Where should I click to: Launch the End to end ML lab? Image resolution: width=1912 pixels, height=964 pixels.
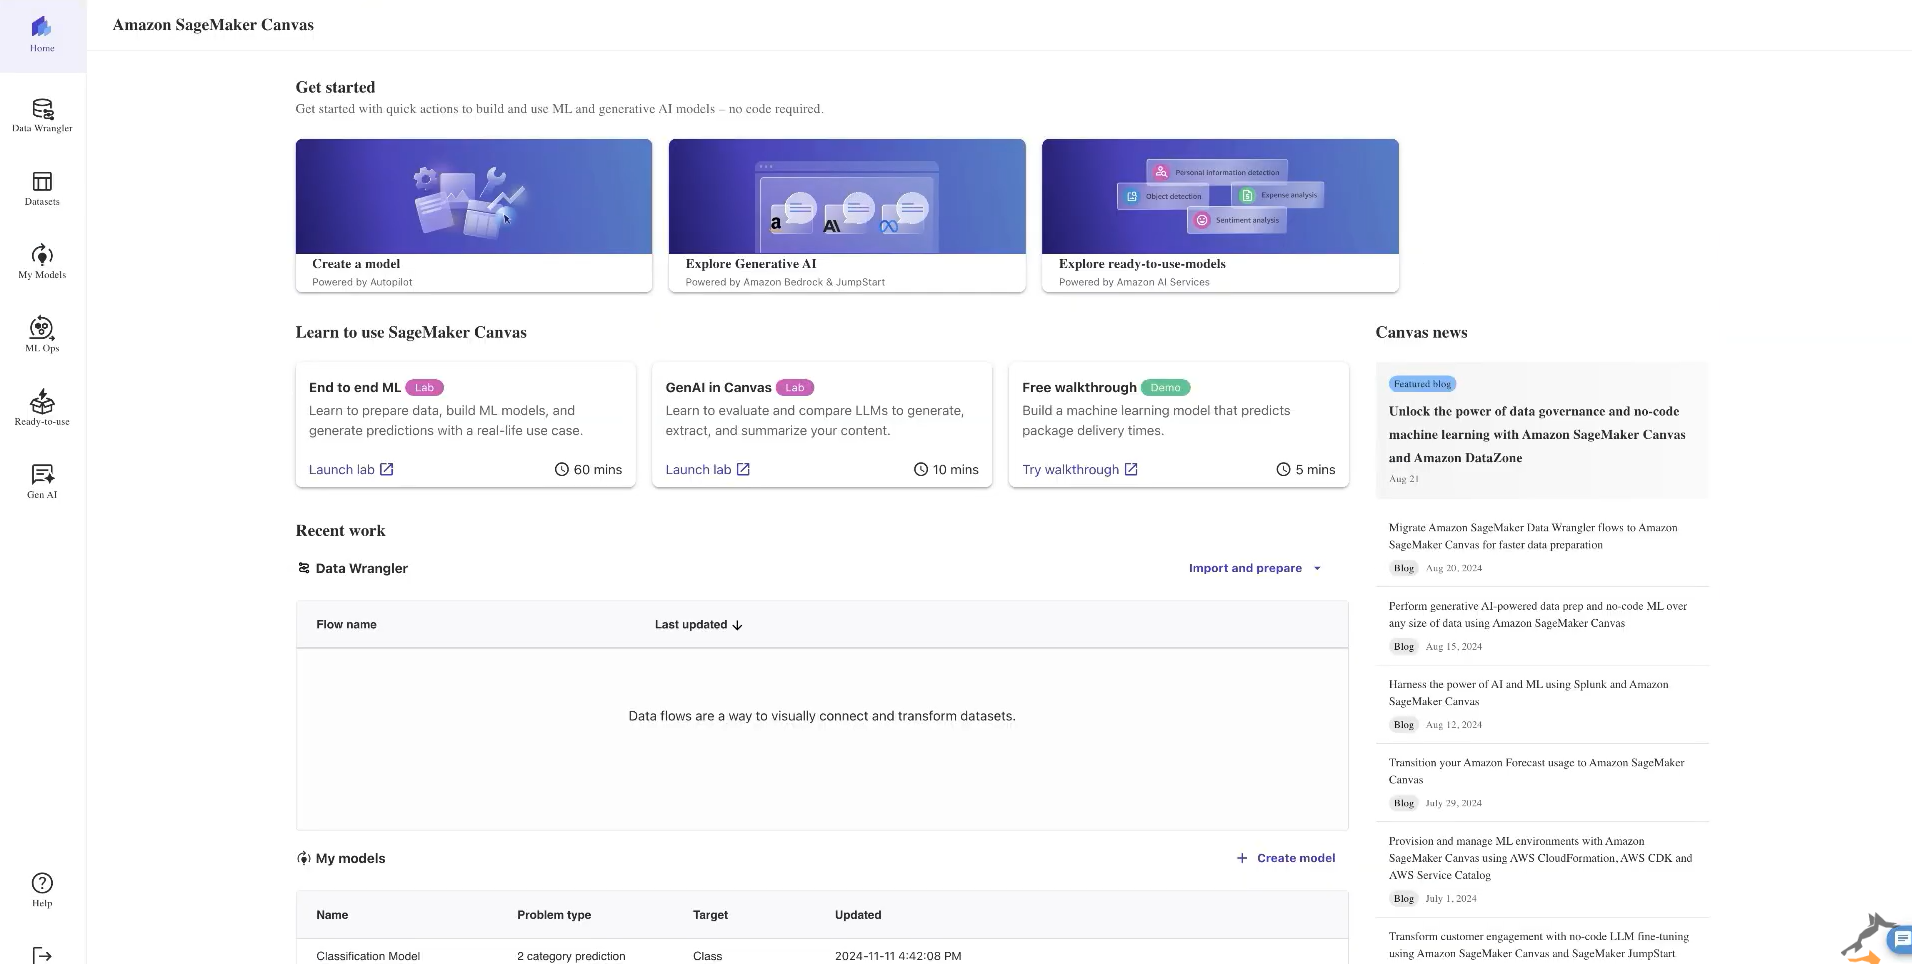(x=351, y=469)
